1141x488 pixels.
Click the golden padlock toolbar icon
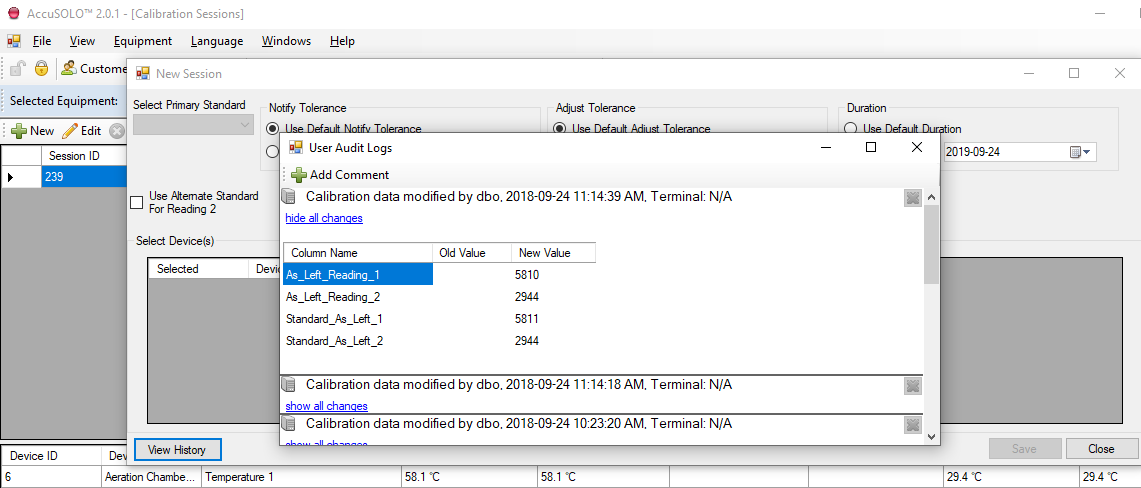point(41,69)
